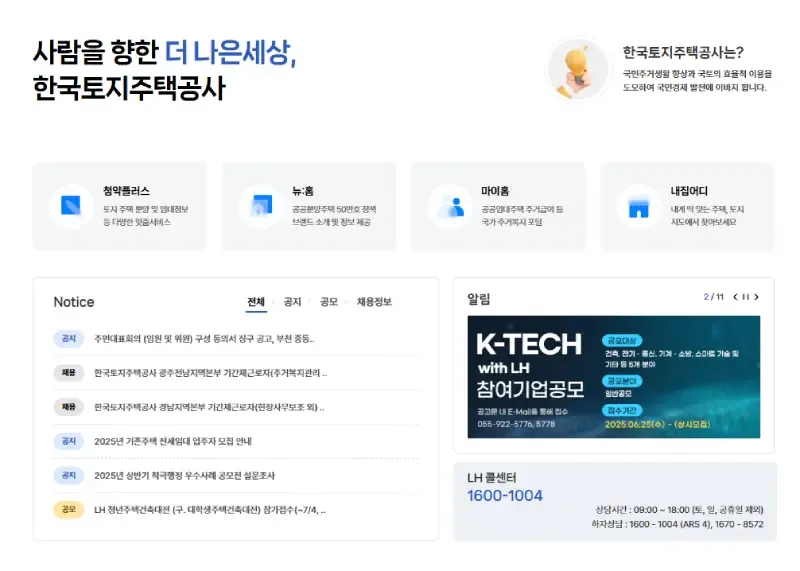This screenshot has width=800, height=571.
Task: Open 주민대표회의 구성 동의서 징구 공고 notice
Action: (204, 339)
